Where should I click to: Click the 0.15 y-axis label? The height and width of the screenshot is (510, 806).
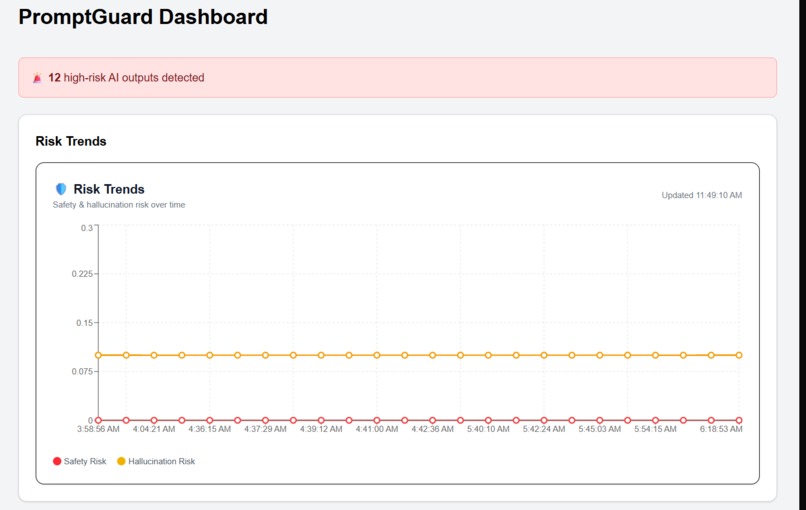coord(85,323)
